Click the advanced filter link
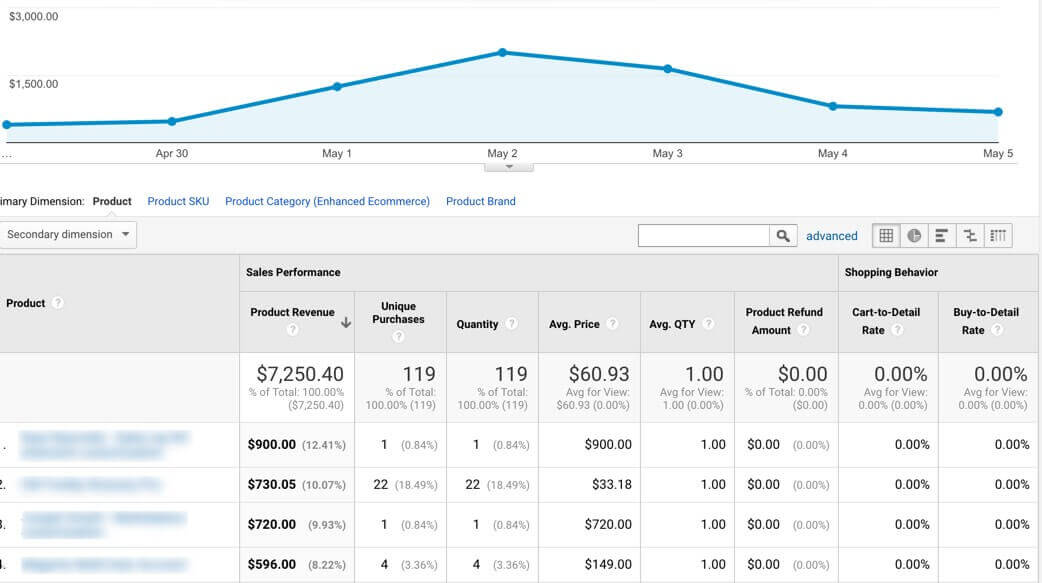Image resolution: width=1042 pixels, height=583 pixels. (832, 235)
